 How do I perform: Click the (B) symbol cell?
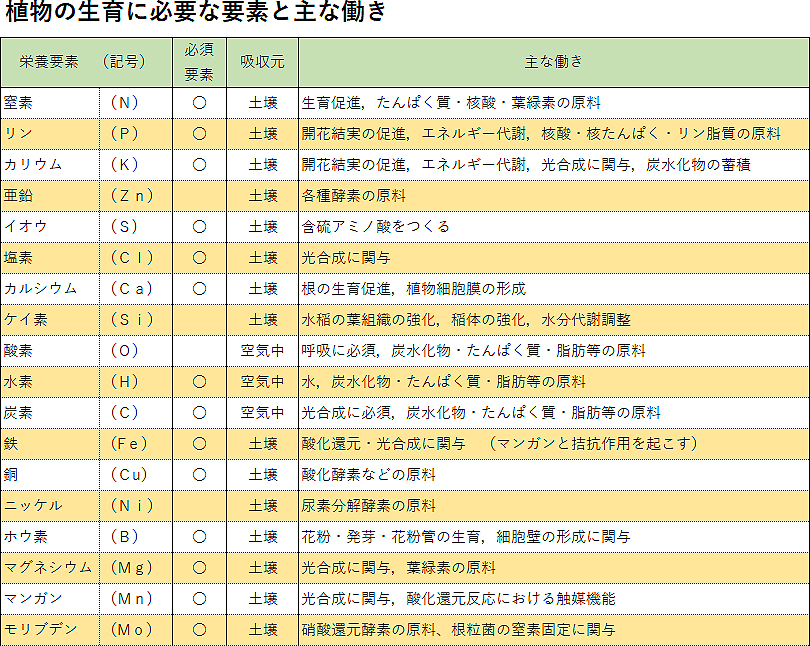pos(136,537)
